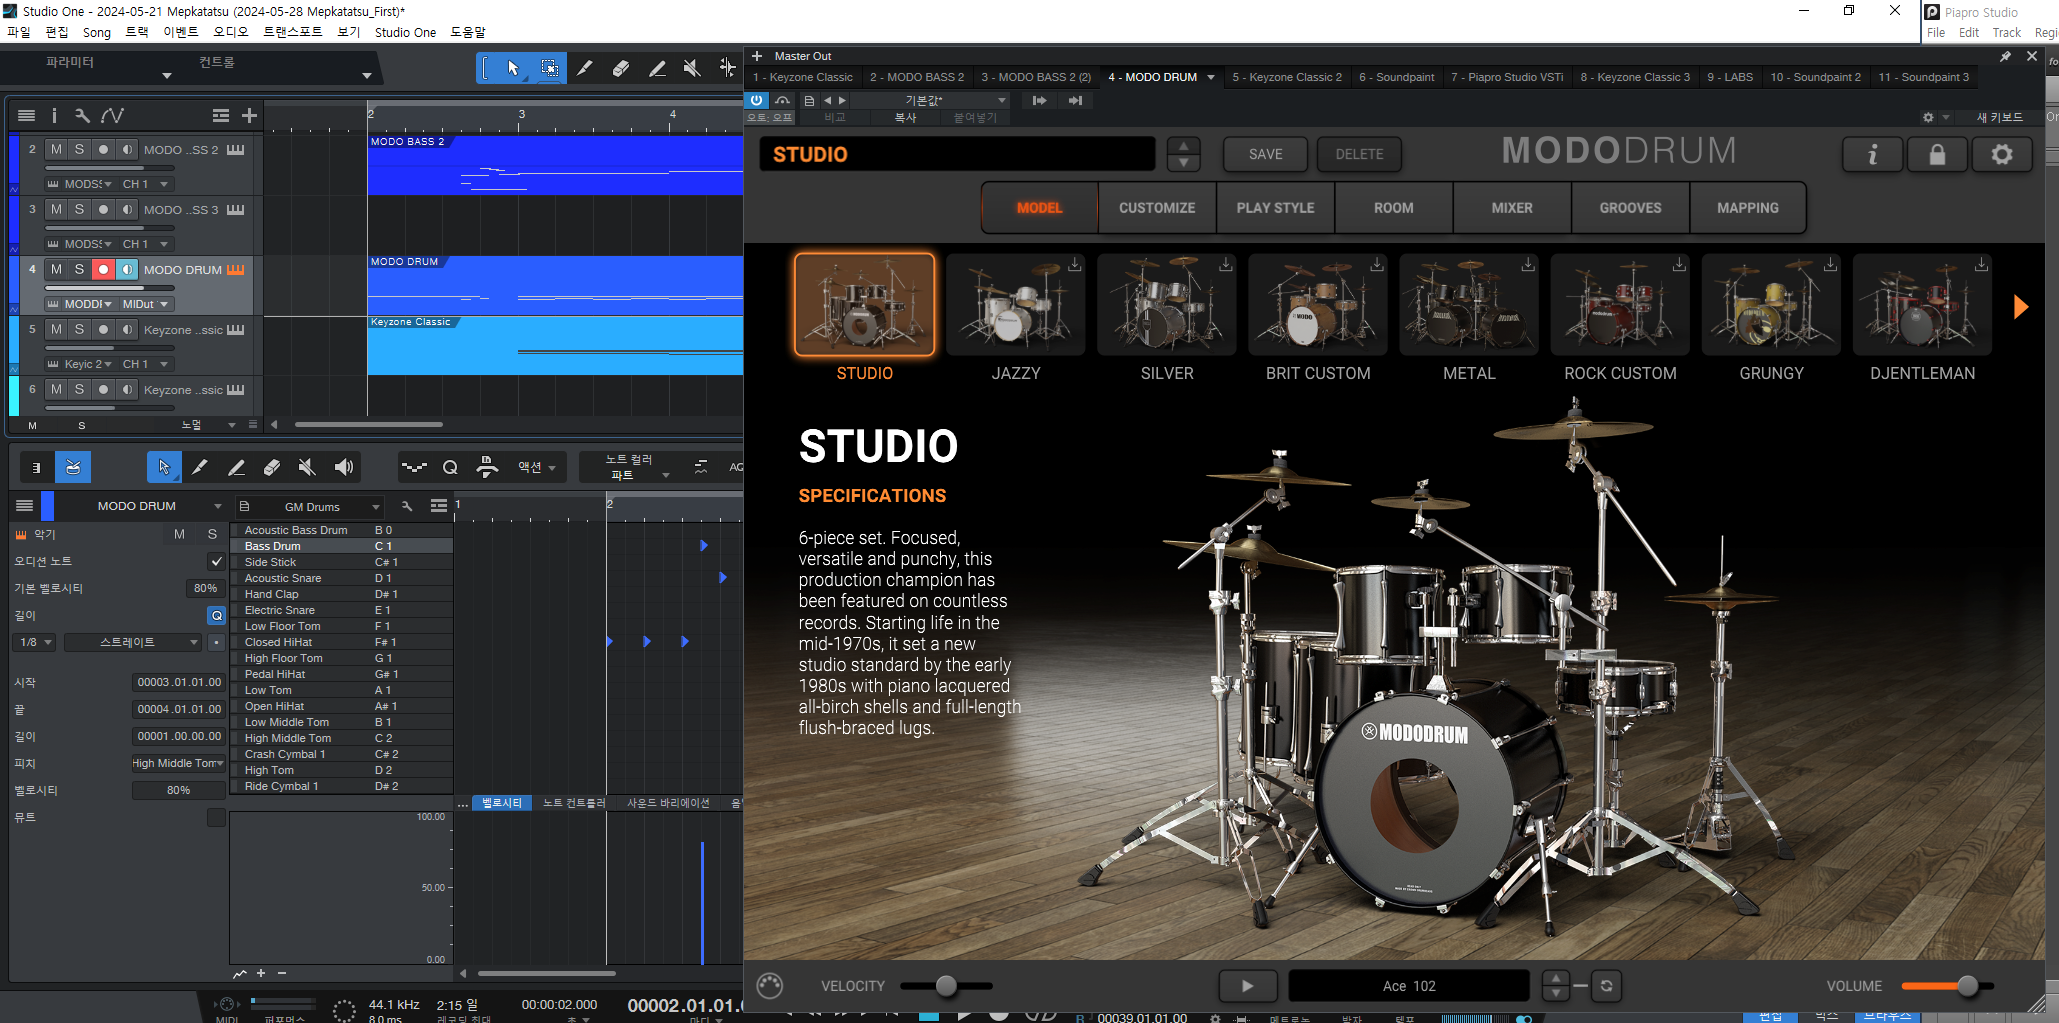Select the editor Eraser tool
The image size is (2059, 1023).
click(272, 467)
